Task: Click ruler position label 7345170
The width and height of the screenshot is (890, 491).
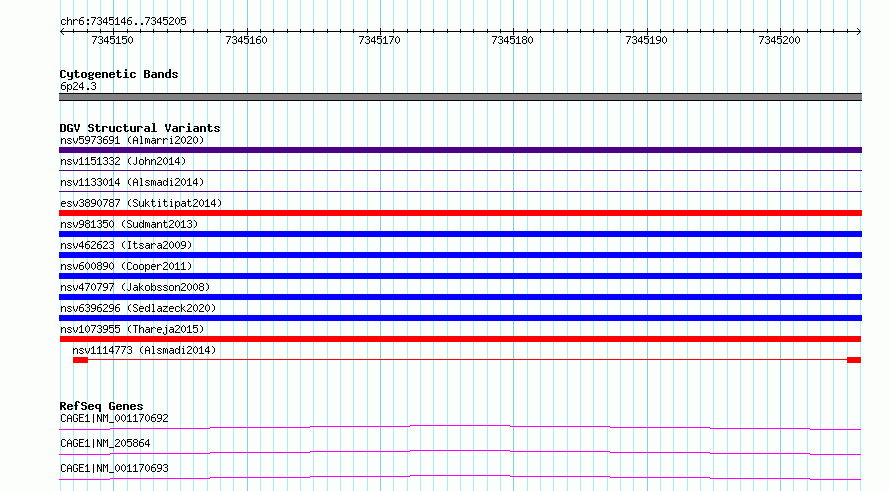Action: pos(379,40)
